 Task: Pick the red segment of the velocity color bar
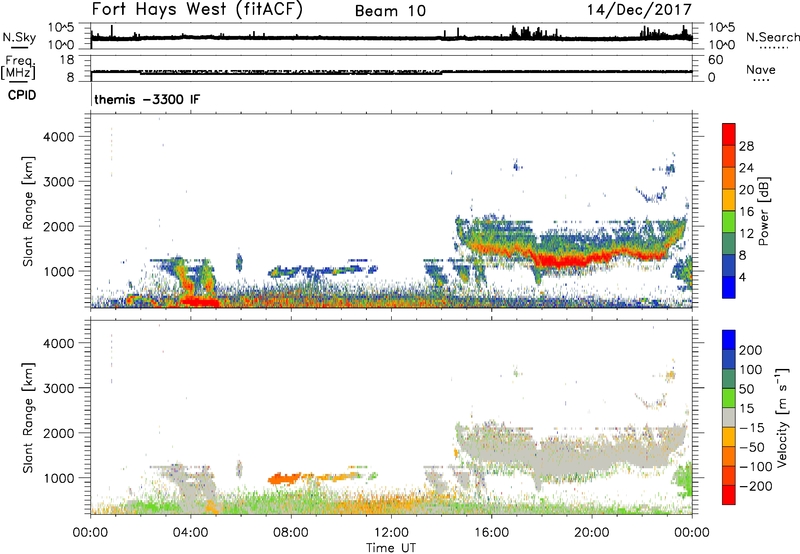click(729, 495)
